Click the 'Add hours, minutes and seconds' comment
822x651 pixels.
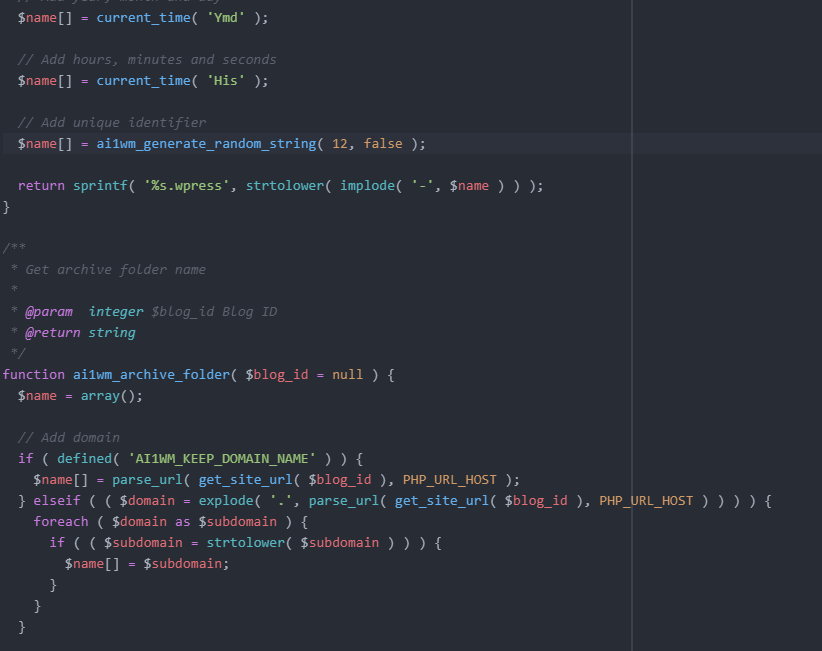[x=147, y=60]
